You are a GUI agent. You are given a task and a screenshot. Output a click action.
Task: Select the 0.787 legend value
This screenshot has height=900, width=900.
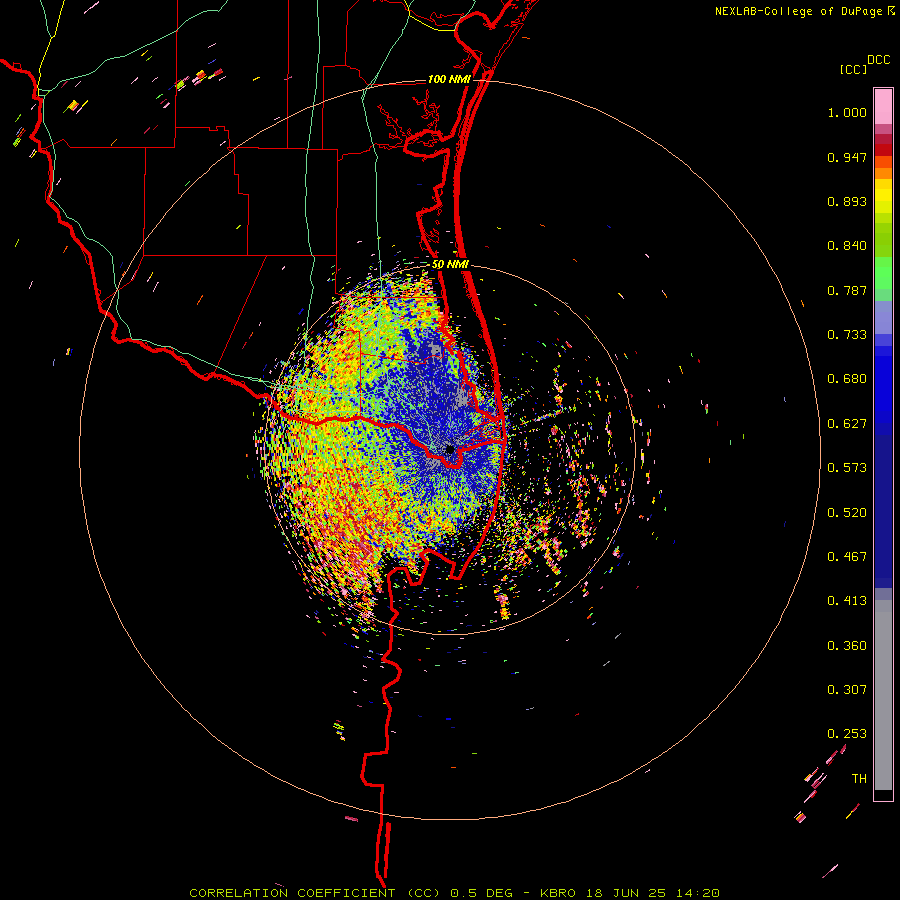click(x=847, y=290)
